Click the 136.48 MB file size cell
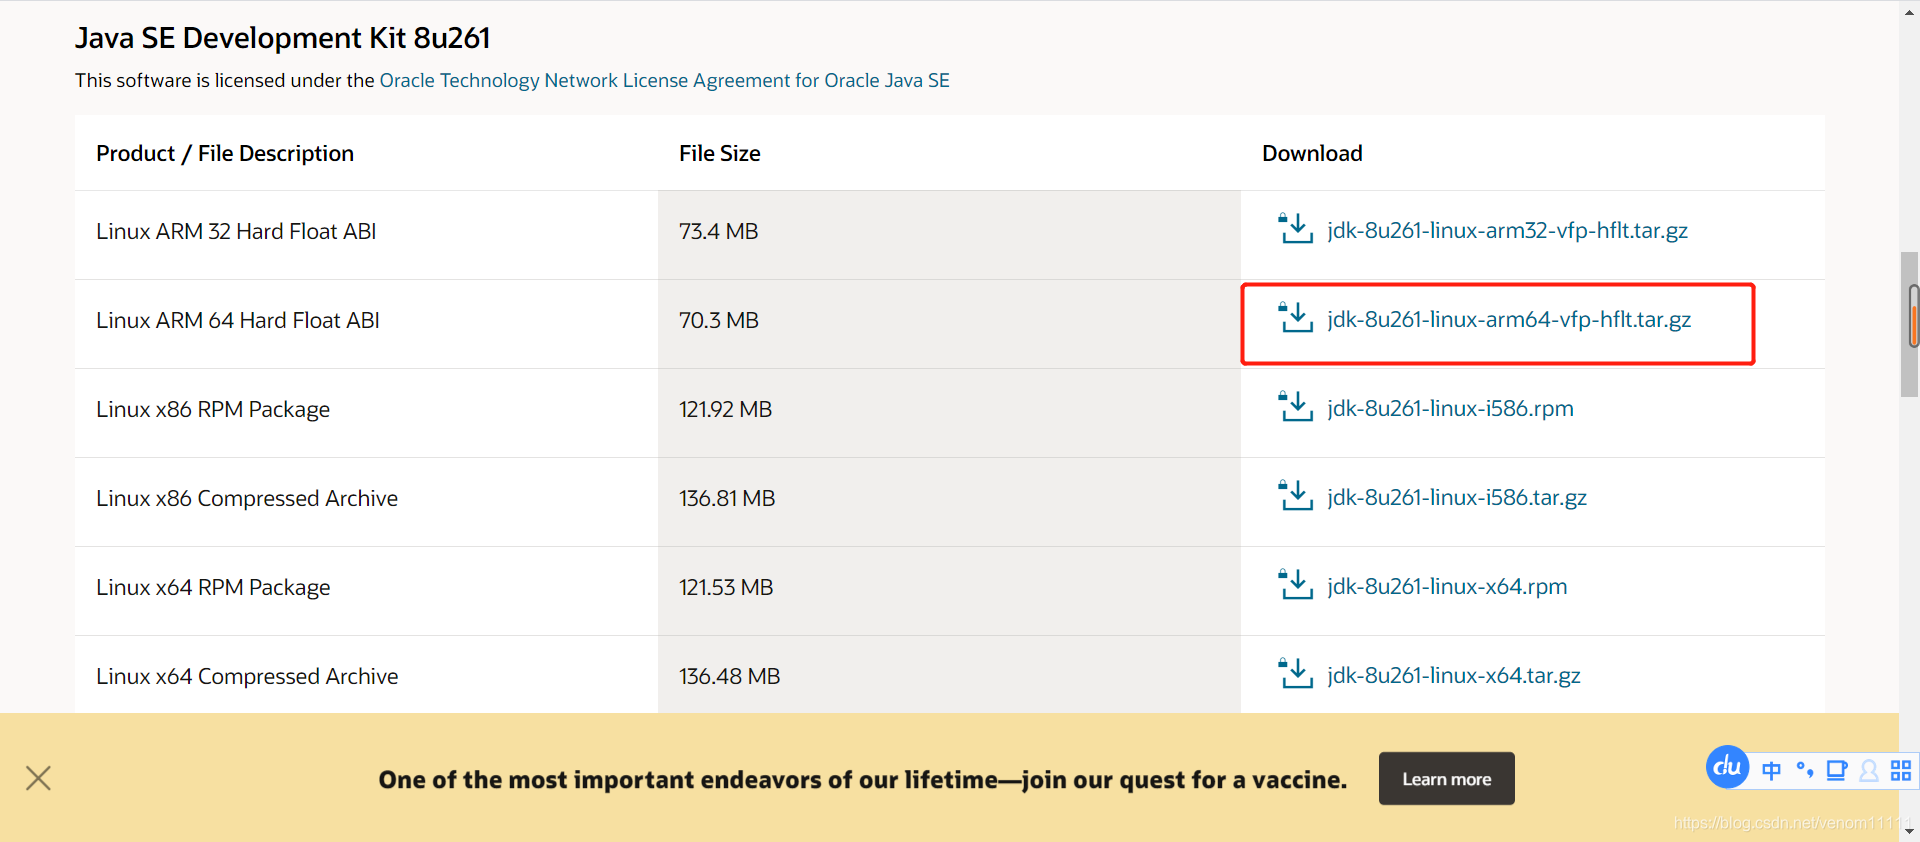Screen dimensions: 1920x842 coord(949,675)
